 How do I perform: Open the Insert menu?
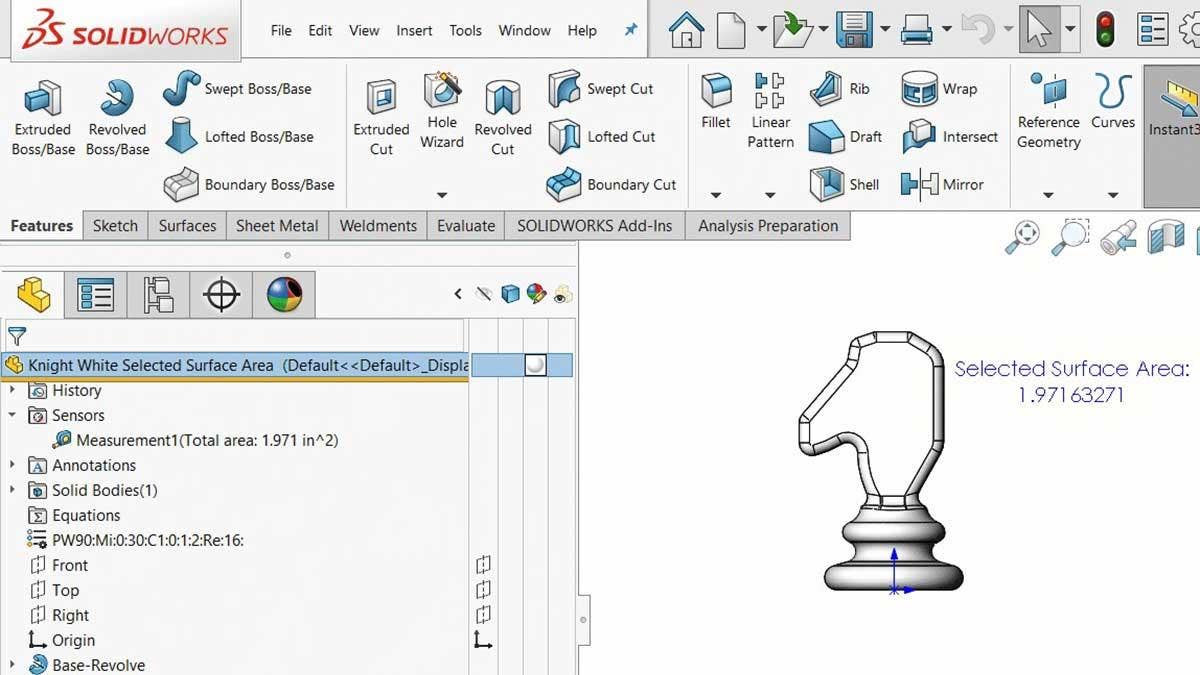click(x=414, y=30)
